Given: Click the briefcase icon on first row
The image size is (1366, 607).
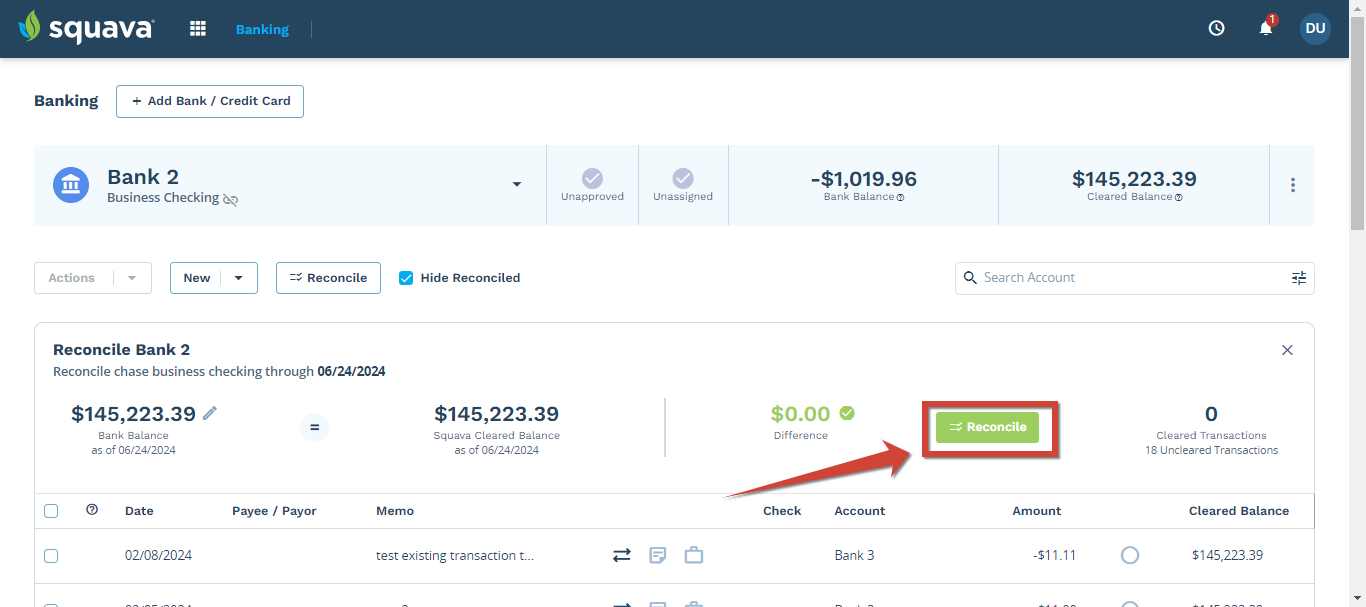Looking at the screenshot, I should click(693, 555).
